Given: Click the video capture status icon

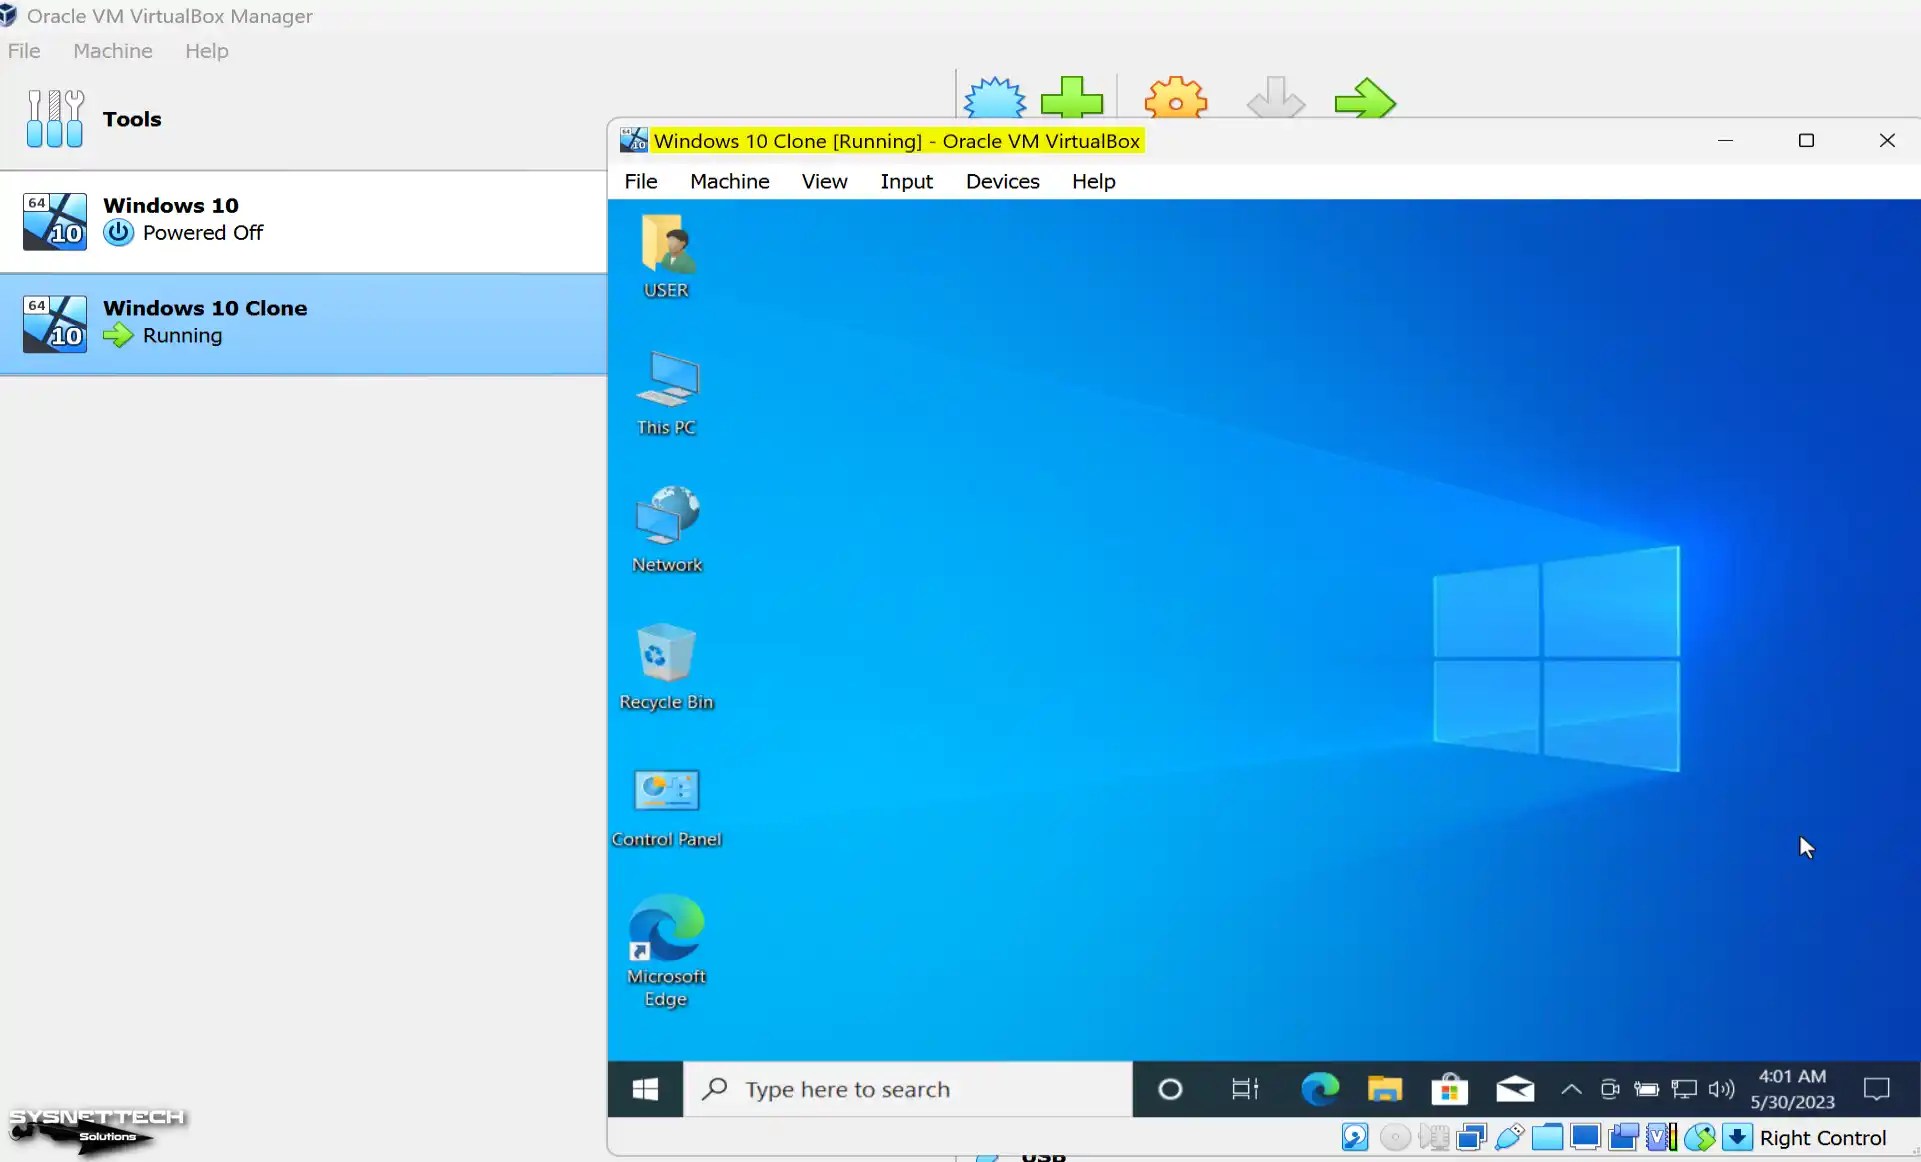Looking at the screenshot, I should click(x=1623, y=1137).
